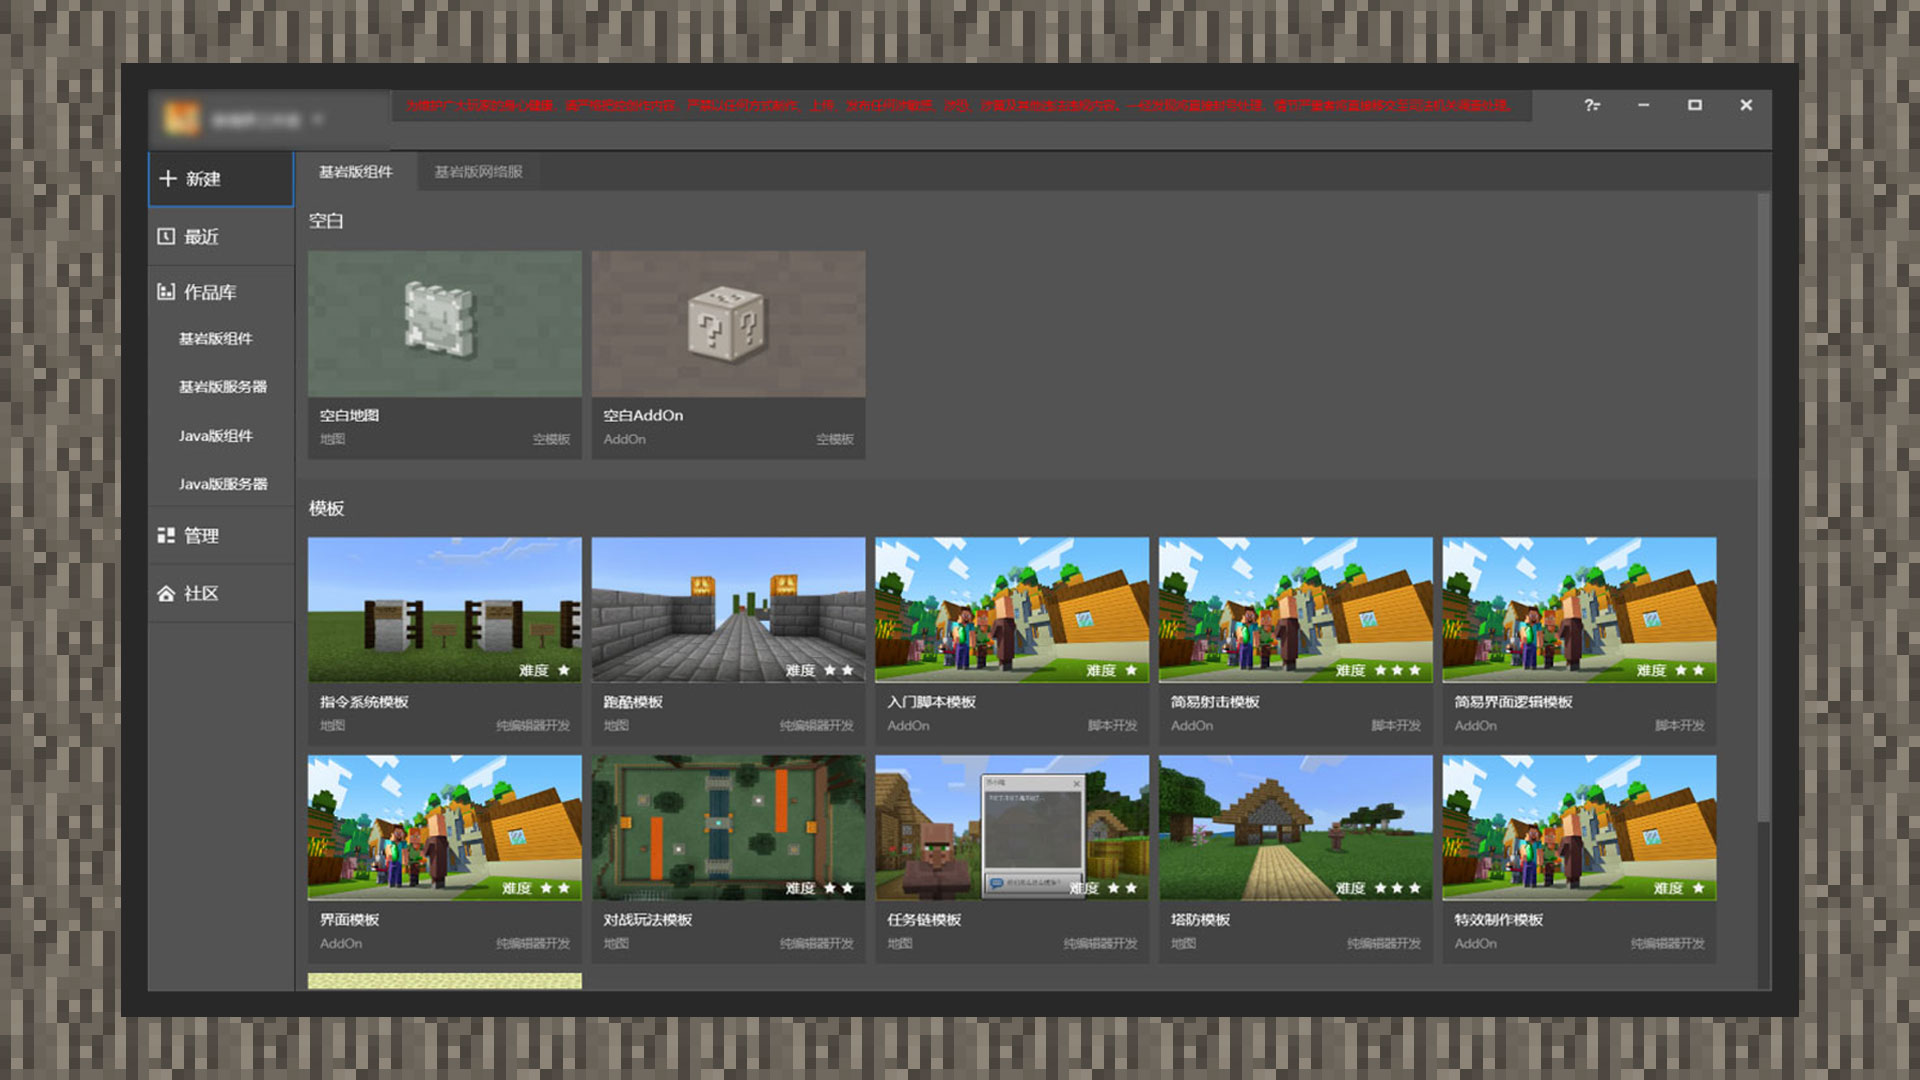Click the blurred user avatar icon

pyautogui.click(x=182, y=119)
